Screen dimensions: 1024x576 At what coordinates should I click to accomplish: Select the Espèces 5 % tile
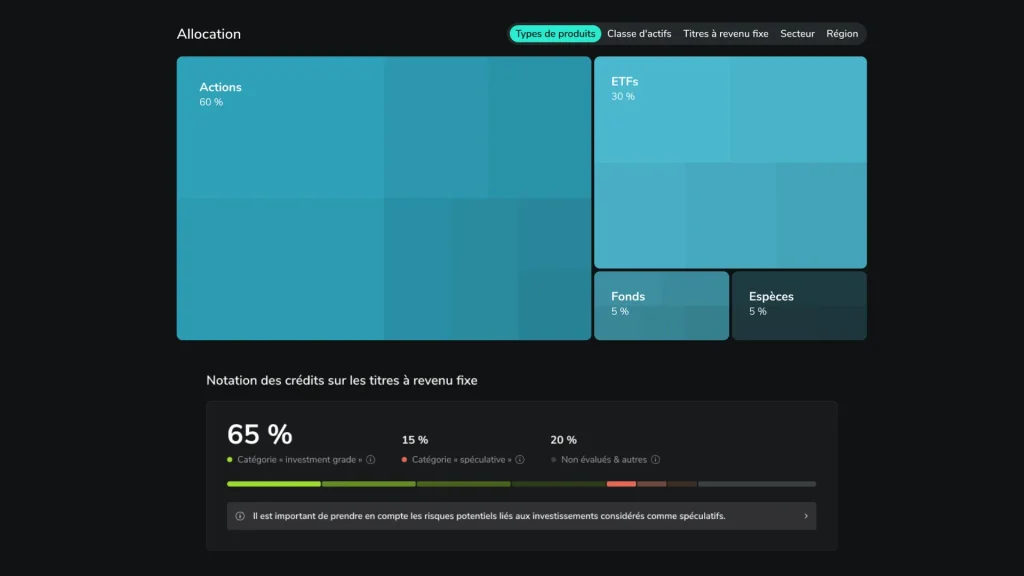[x=799, y=306]
